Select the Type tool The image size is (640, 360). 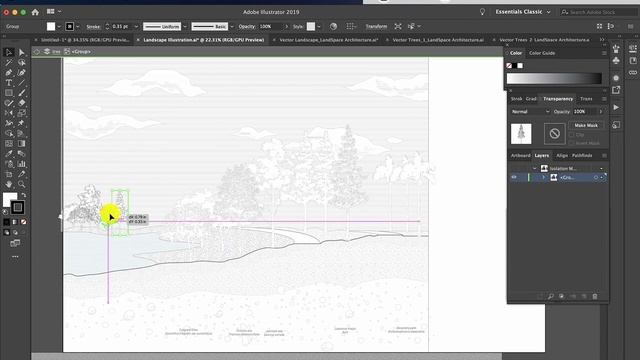pyautogui.click(x=9, y=83)
